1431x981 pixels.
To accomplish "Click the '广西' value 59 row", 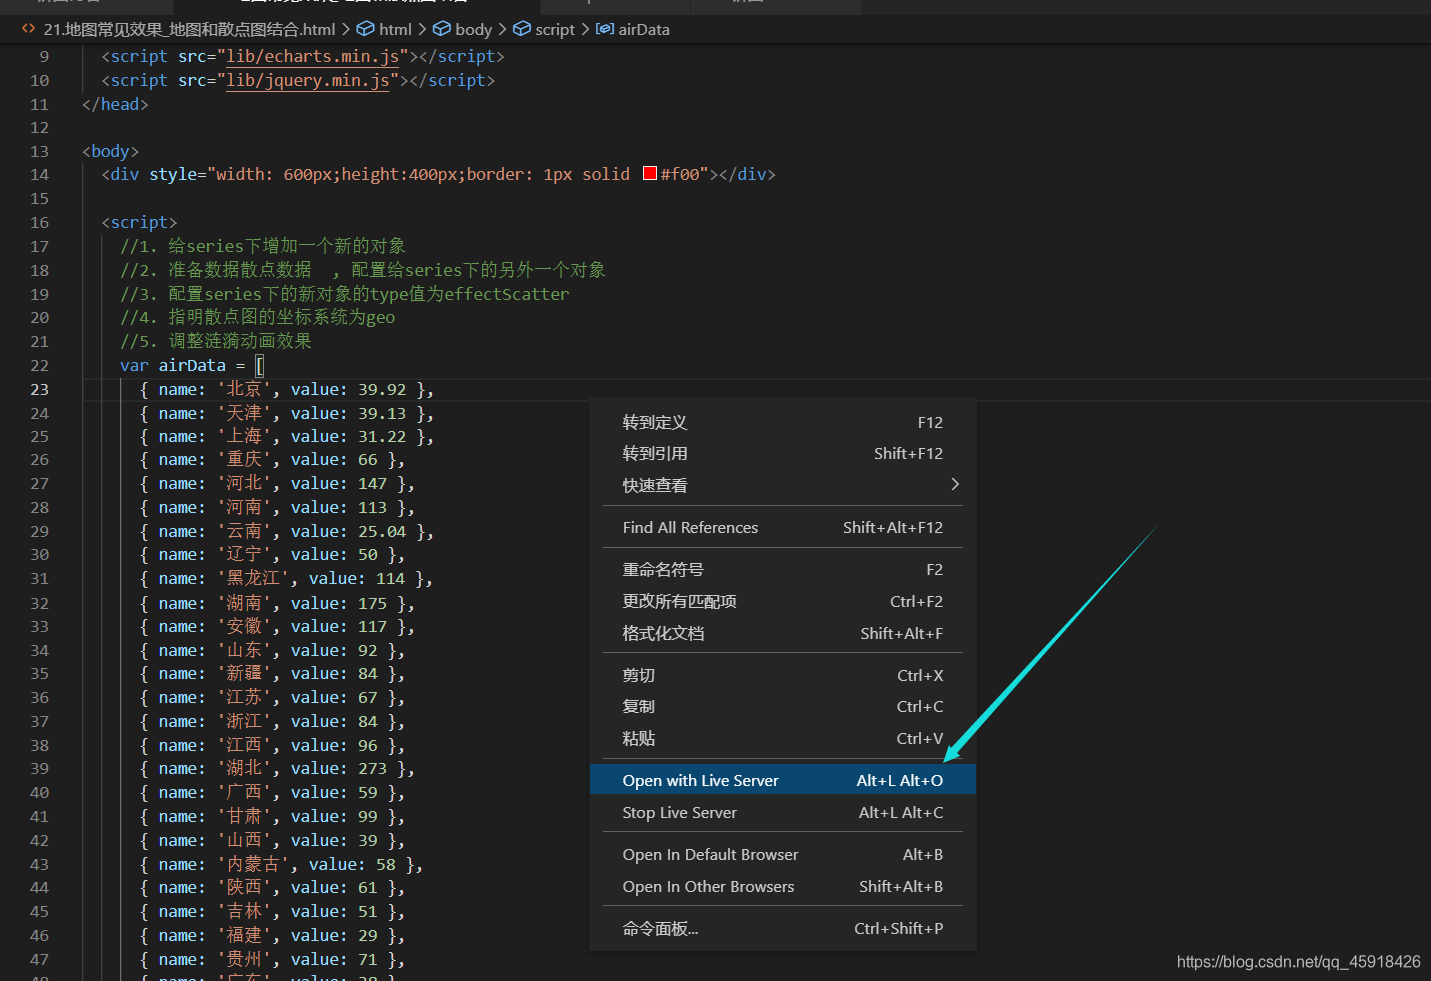I will pyautogui.click(x=272, y=792).
